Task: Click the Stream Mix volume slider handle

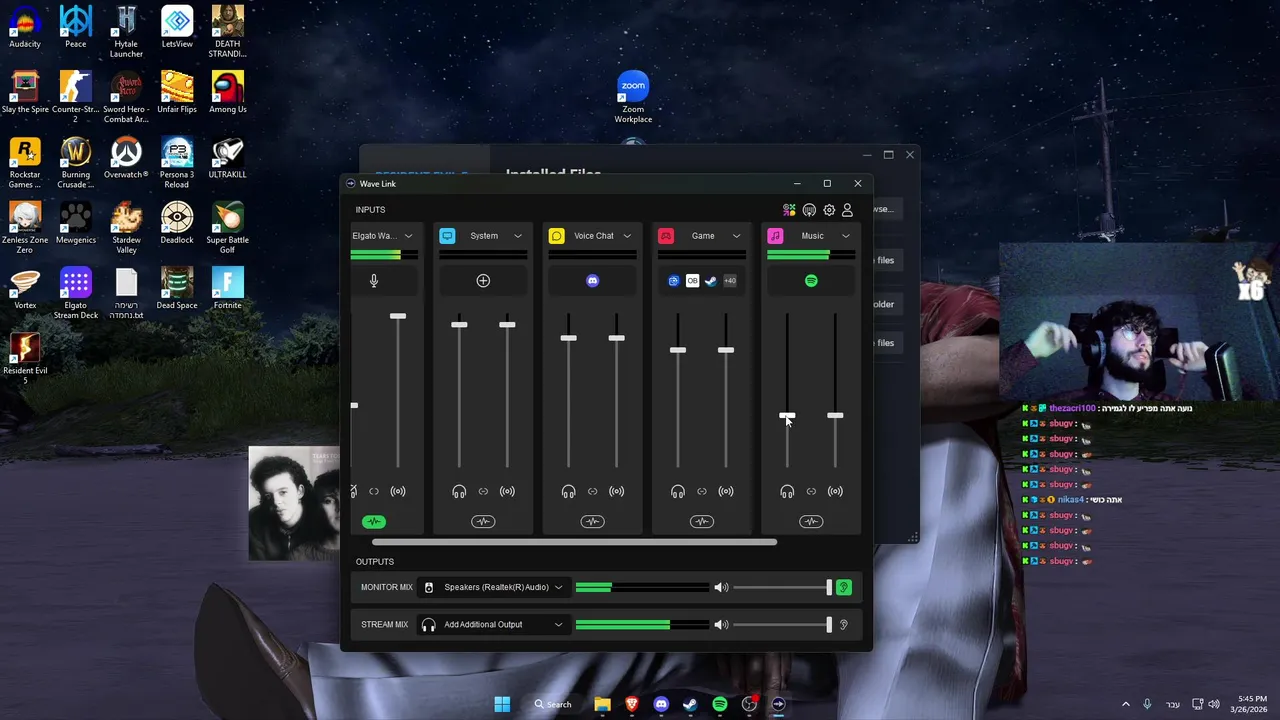Action: coord(829,625)
